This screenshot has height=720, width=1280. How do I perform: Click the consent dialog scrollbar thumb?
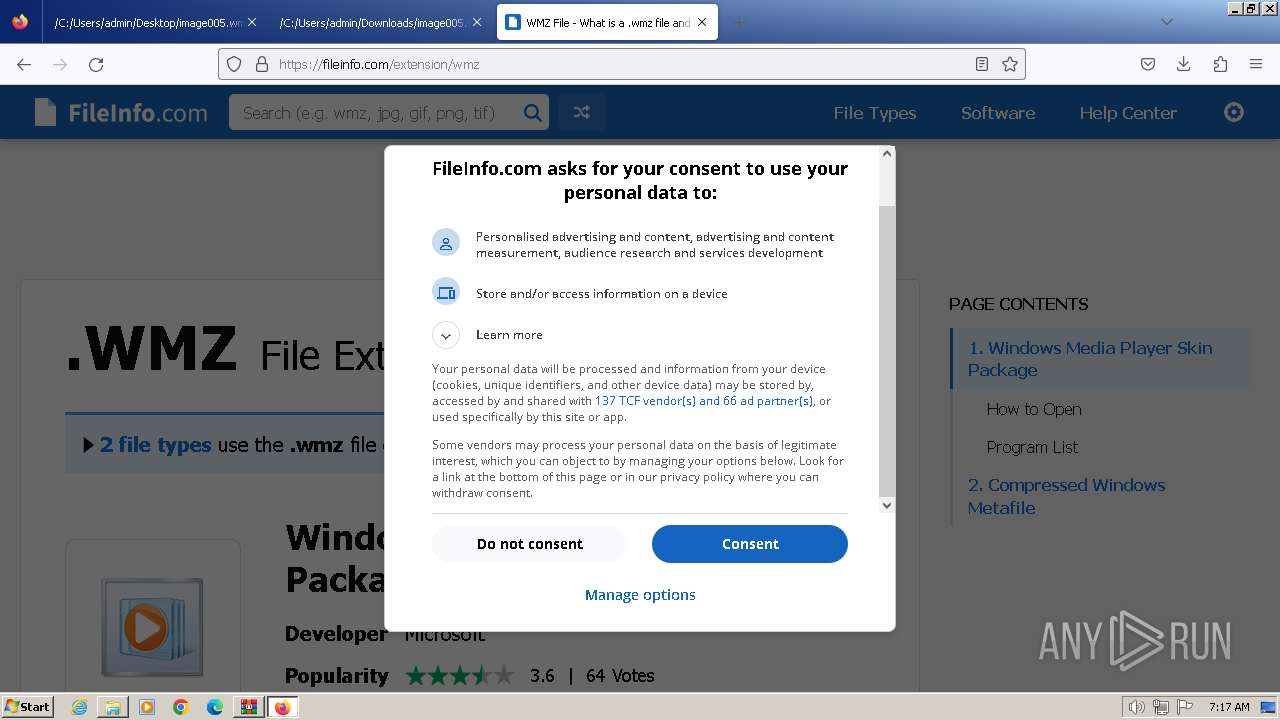pos(886,350)
